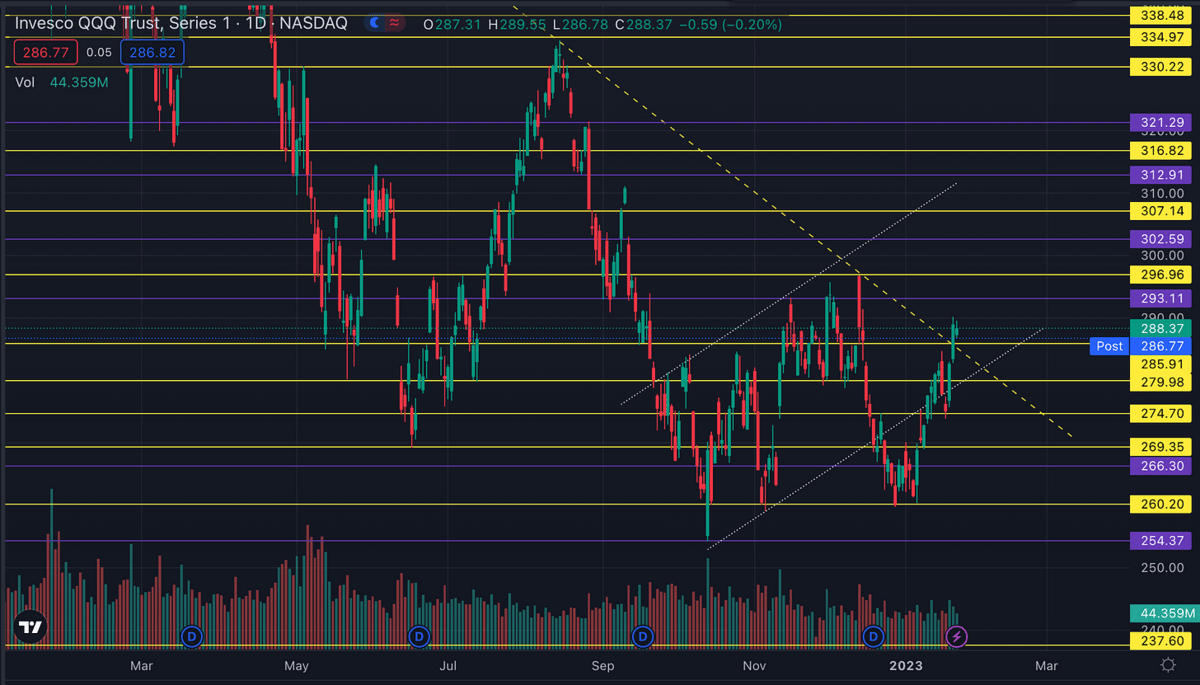Image resolution: width=1200 pixels, height=685 pixels.
Task: Open chart settings gear icon
Action: (1167, 665)
